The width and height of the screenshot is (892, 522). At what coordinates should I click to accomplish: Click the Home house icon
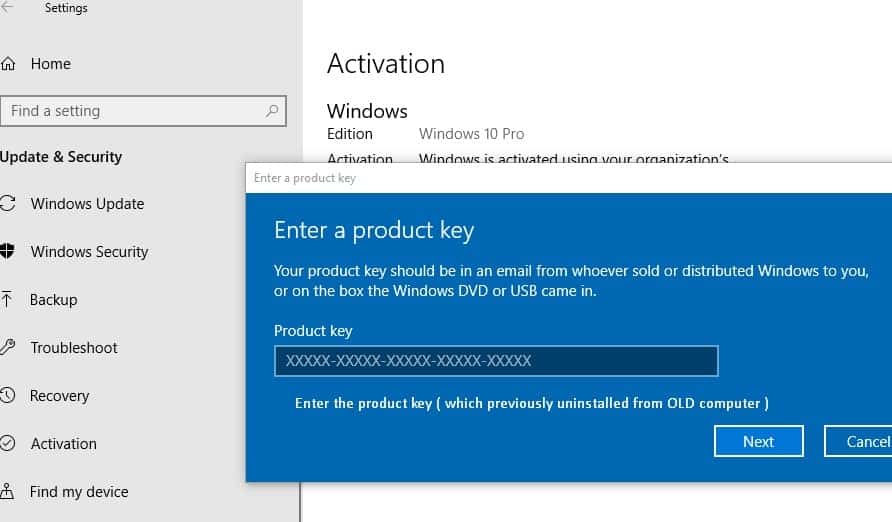8,64
